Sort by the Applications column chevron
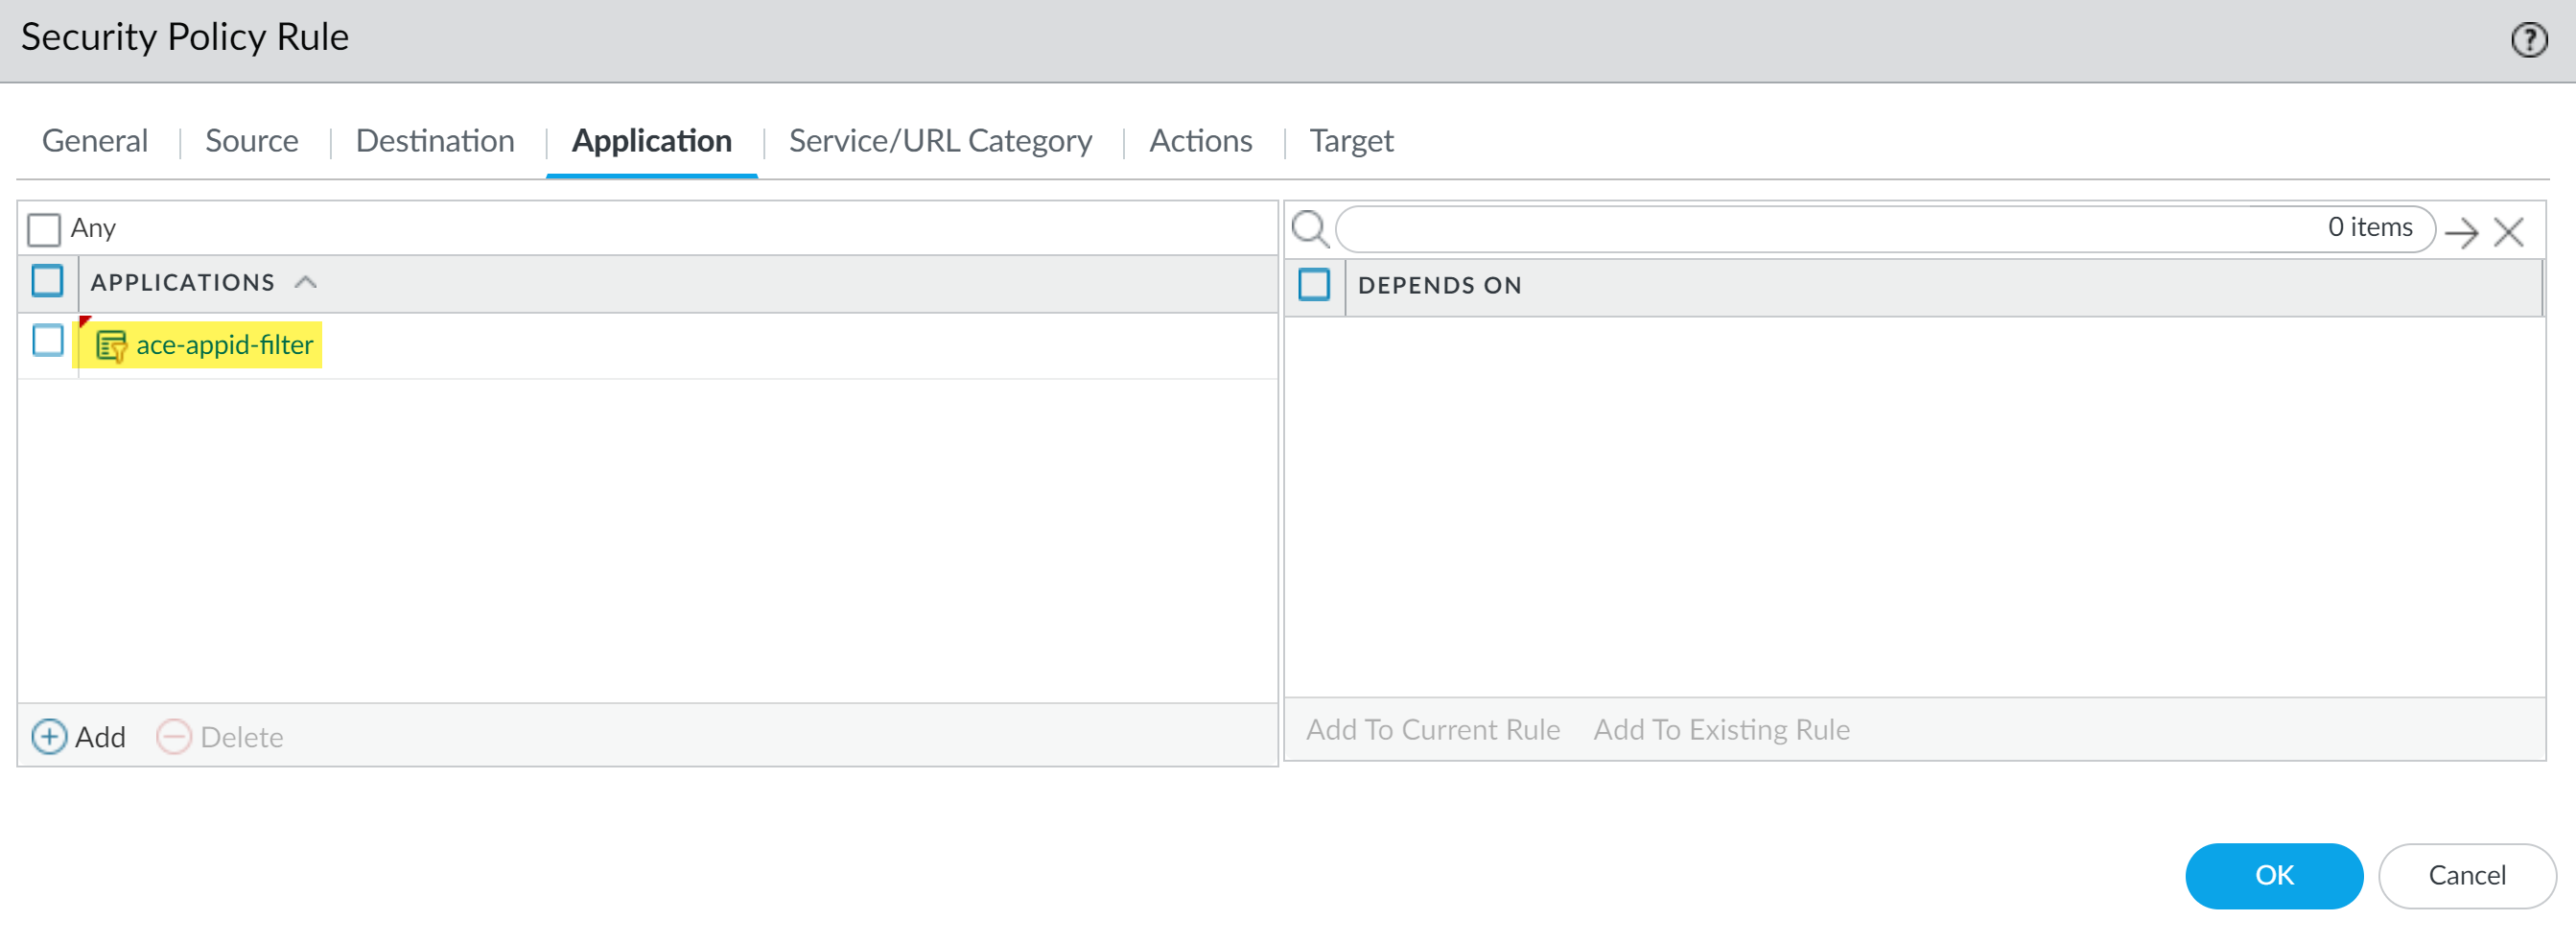Image resolution: width=2576 pixels, height=944 pixels. pyautogui.click(x=306, y=283)
